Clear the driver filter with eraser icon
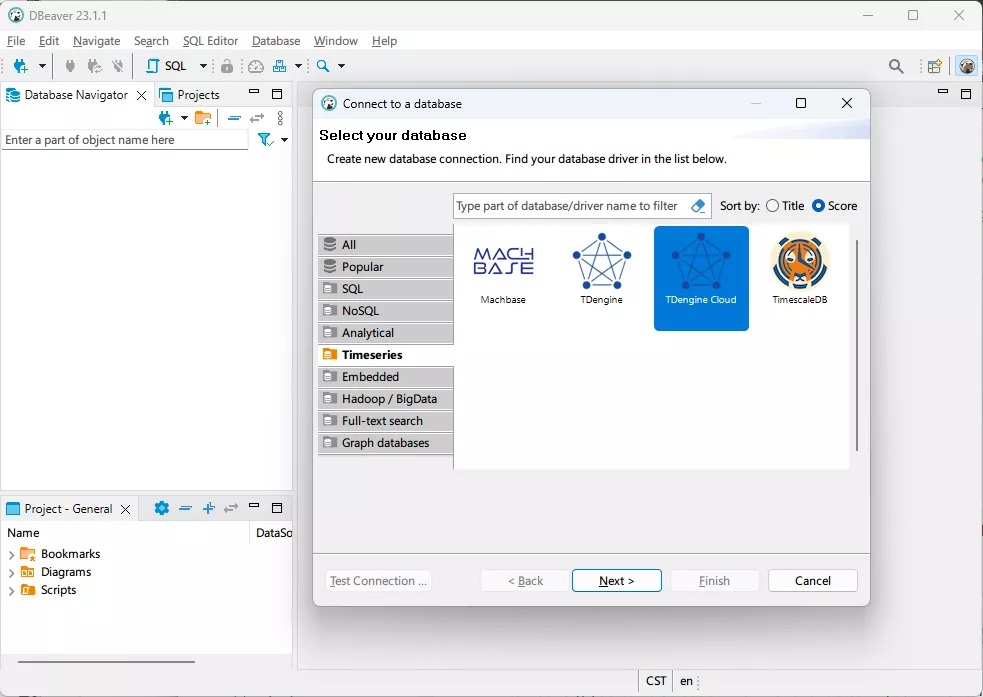983x697 pixels. [x=698, y=206]
